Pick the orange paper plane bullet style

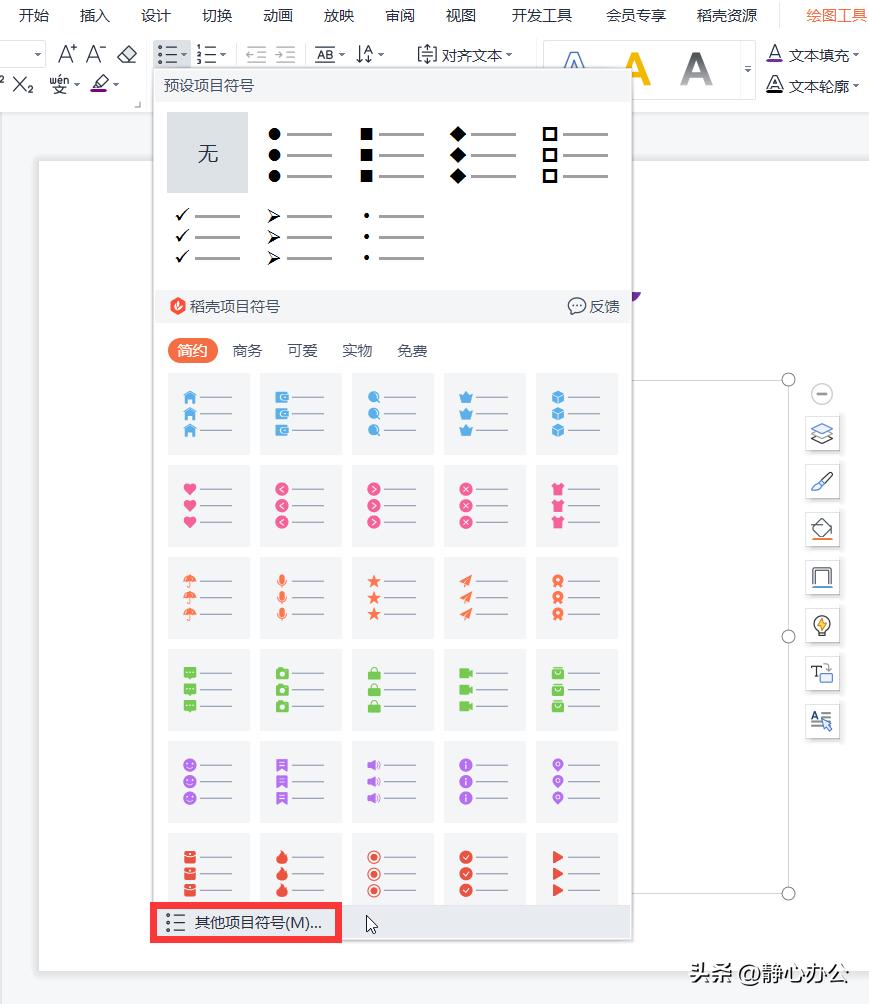click(485, 597)
